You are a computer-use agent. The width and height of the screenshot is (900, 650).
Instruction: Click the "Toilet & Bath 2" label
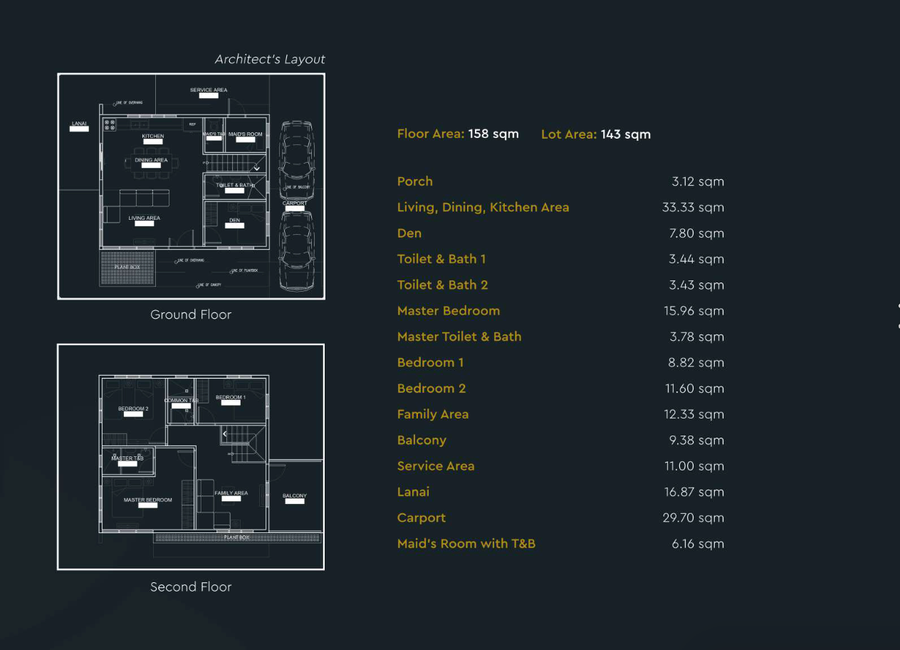(x=443, y=285)
